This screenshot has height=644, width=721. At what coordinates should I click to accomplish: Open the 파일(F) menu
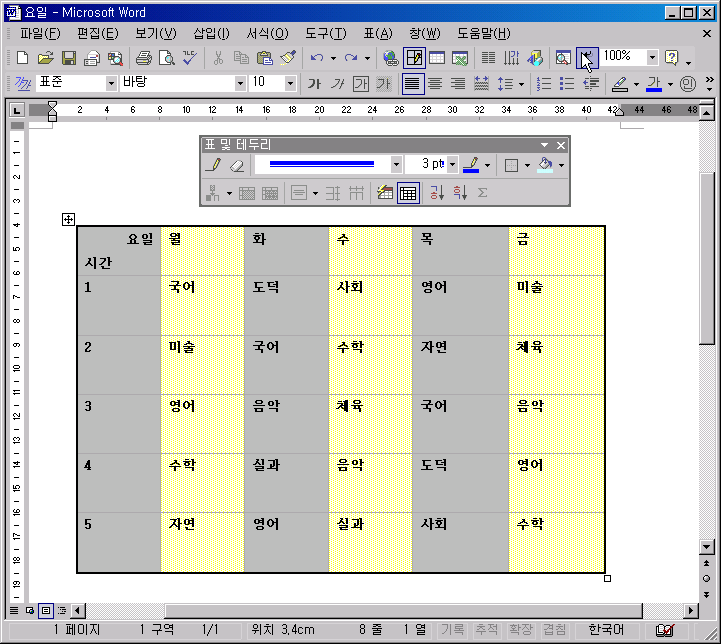(40, 34)
